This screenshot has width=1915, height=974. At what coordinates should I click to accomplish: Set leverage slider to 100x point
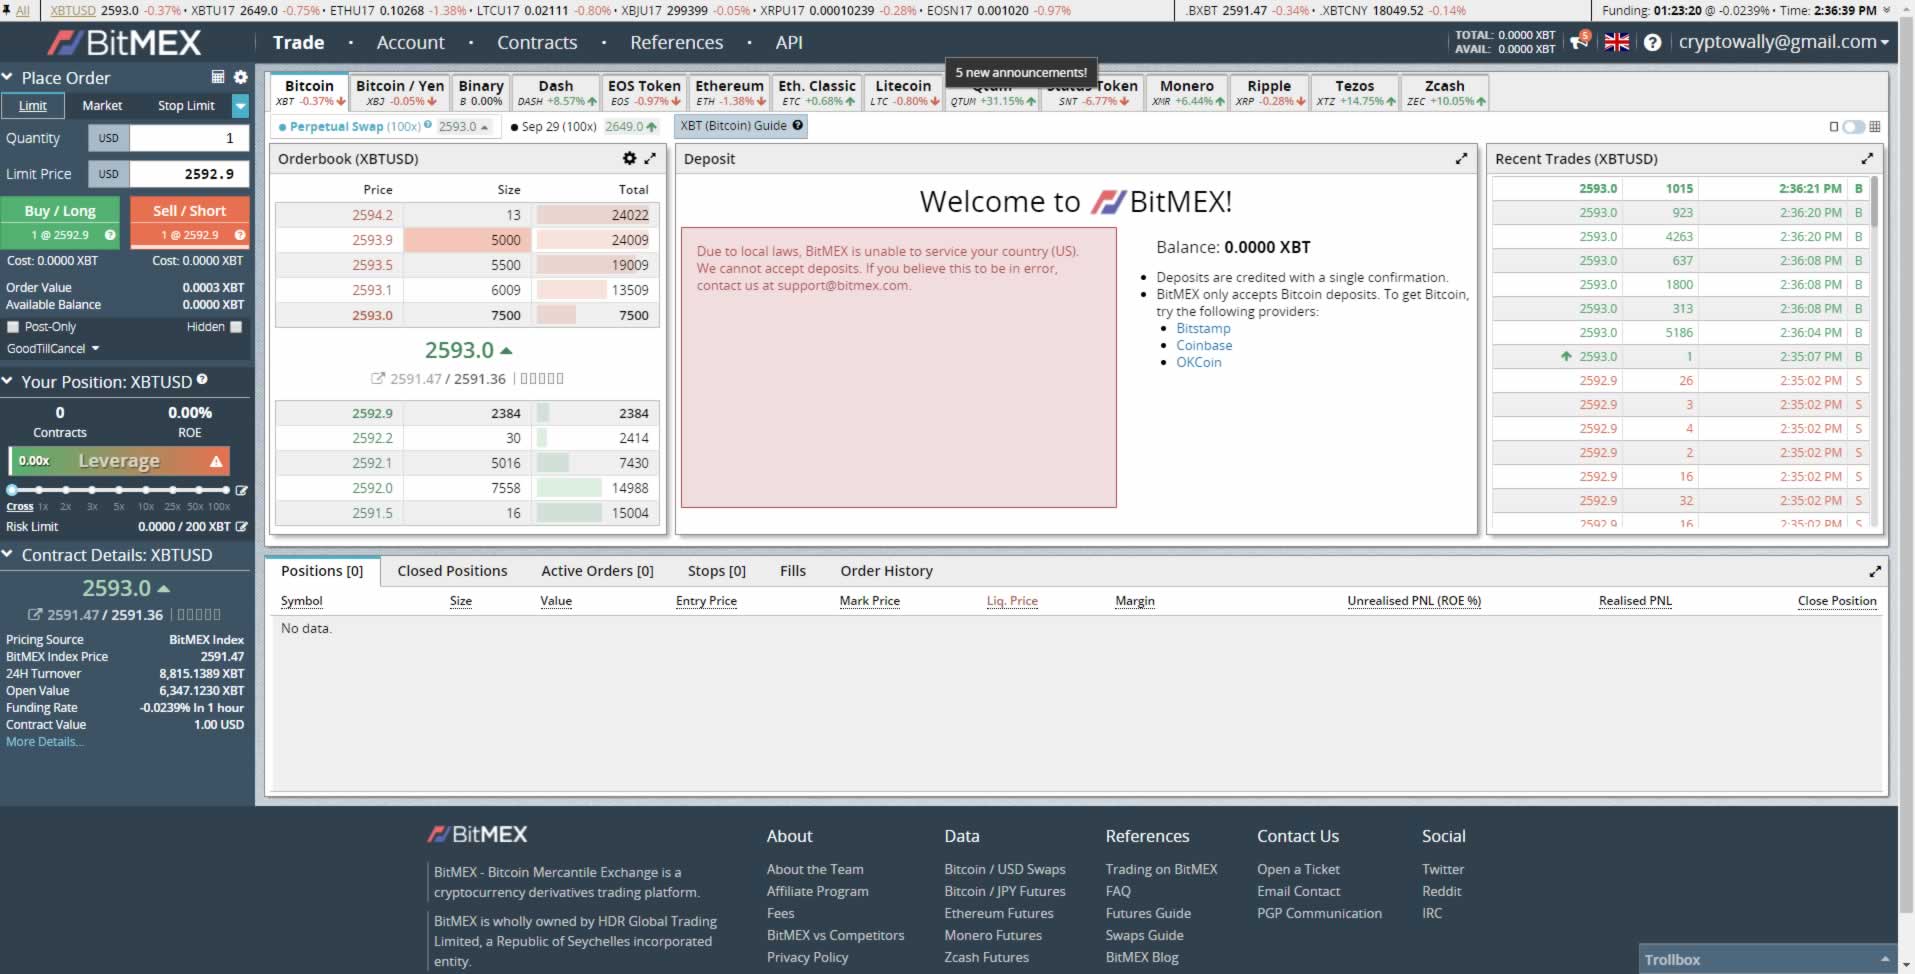tap(225, 490)
